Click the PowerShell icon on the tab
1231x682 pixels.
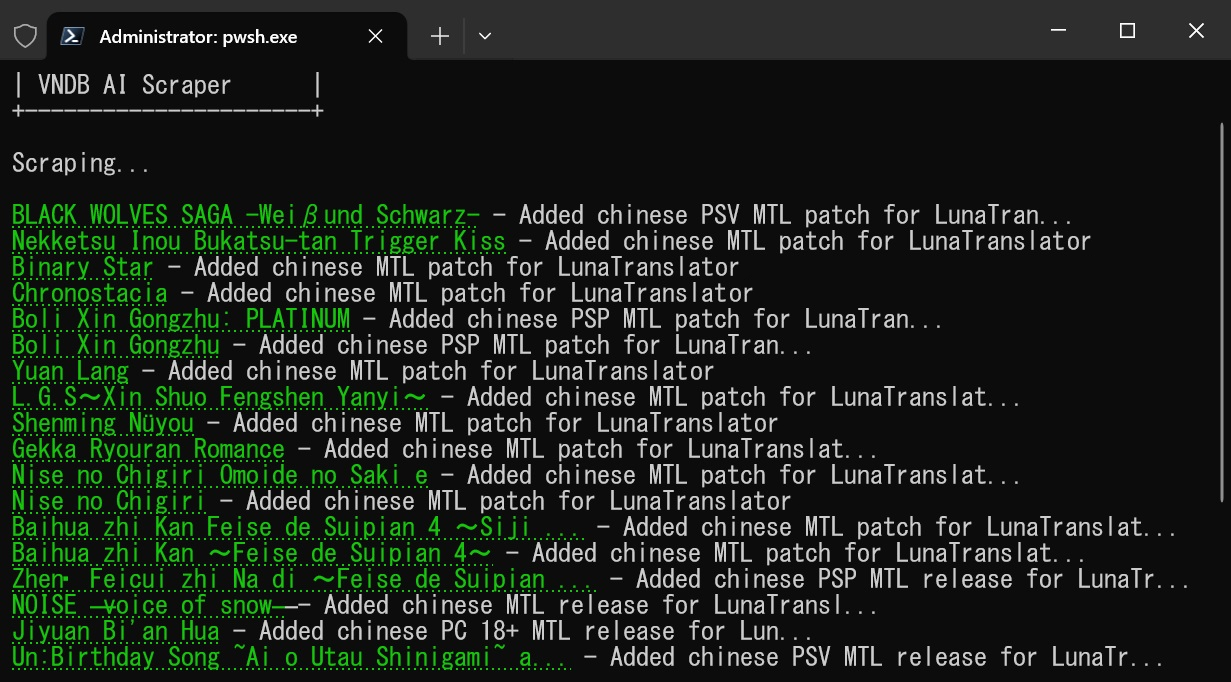pos(71,36)
